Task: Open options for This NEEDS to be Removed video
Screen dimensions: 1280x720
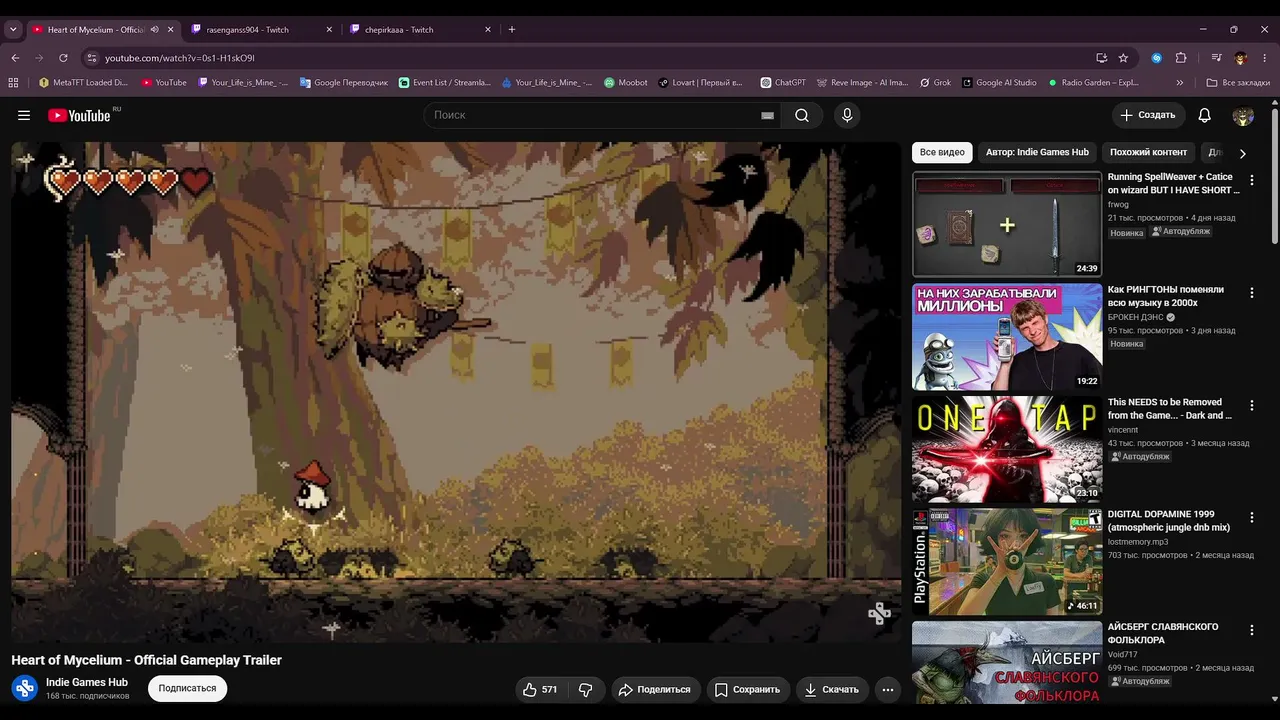Action: point(1251,405)
